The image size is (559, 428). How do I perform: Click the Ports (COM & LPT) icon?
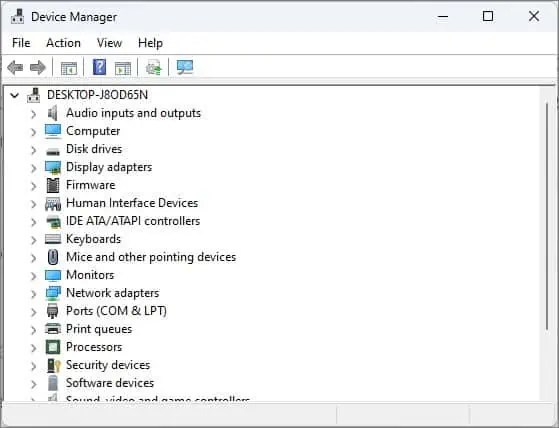pos(52,311)
